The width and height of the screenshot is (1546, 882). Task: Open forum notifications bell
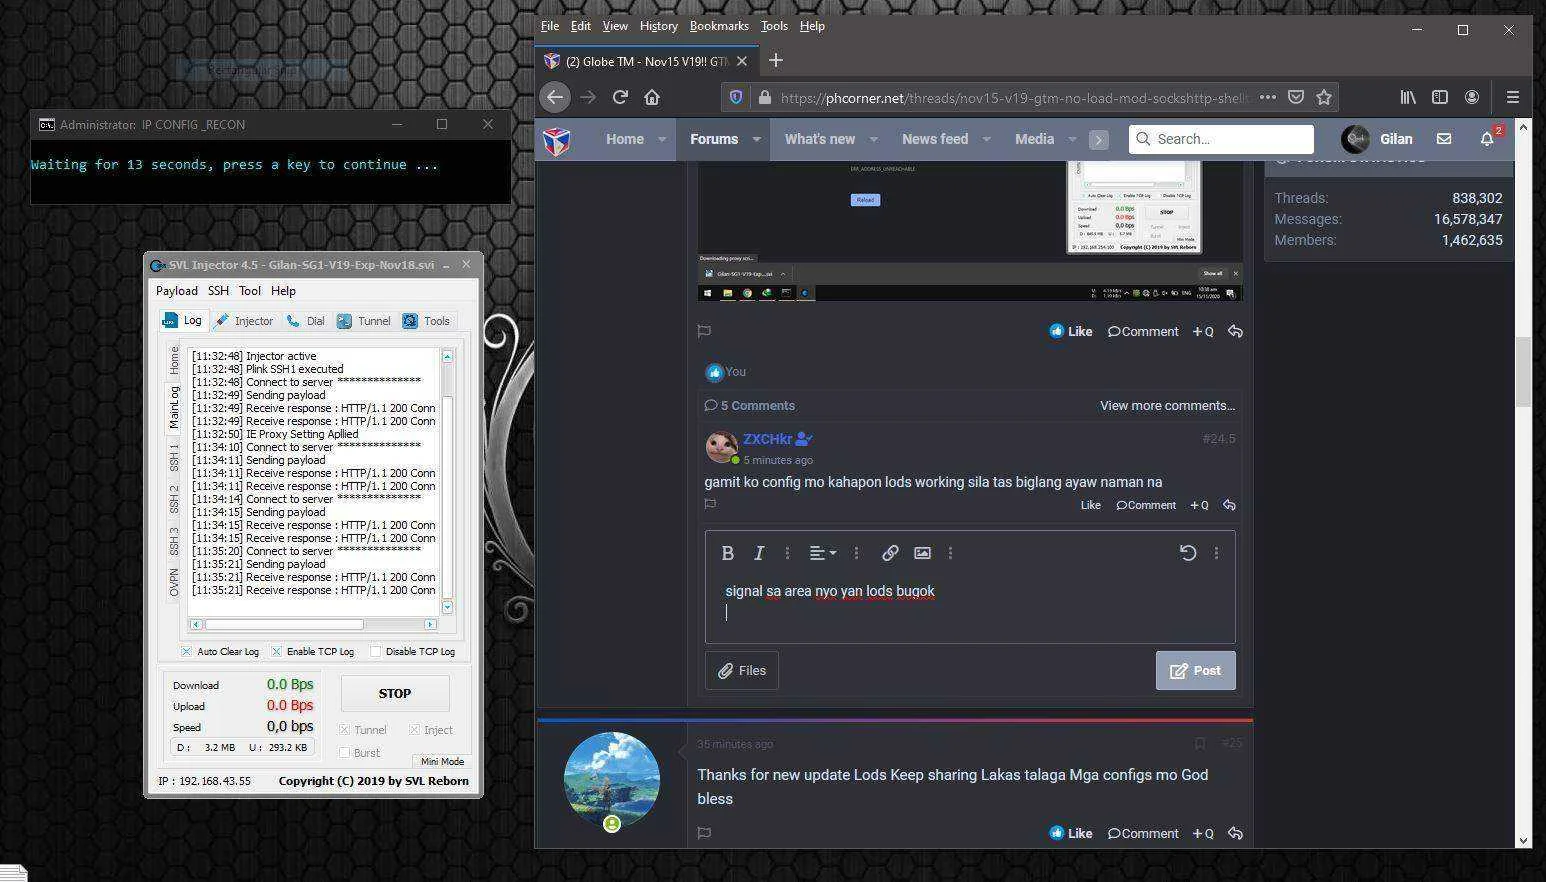(x=1487, y=139)
